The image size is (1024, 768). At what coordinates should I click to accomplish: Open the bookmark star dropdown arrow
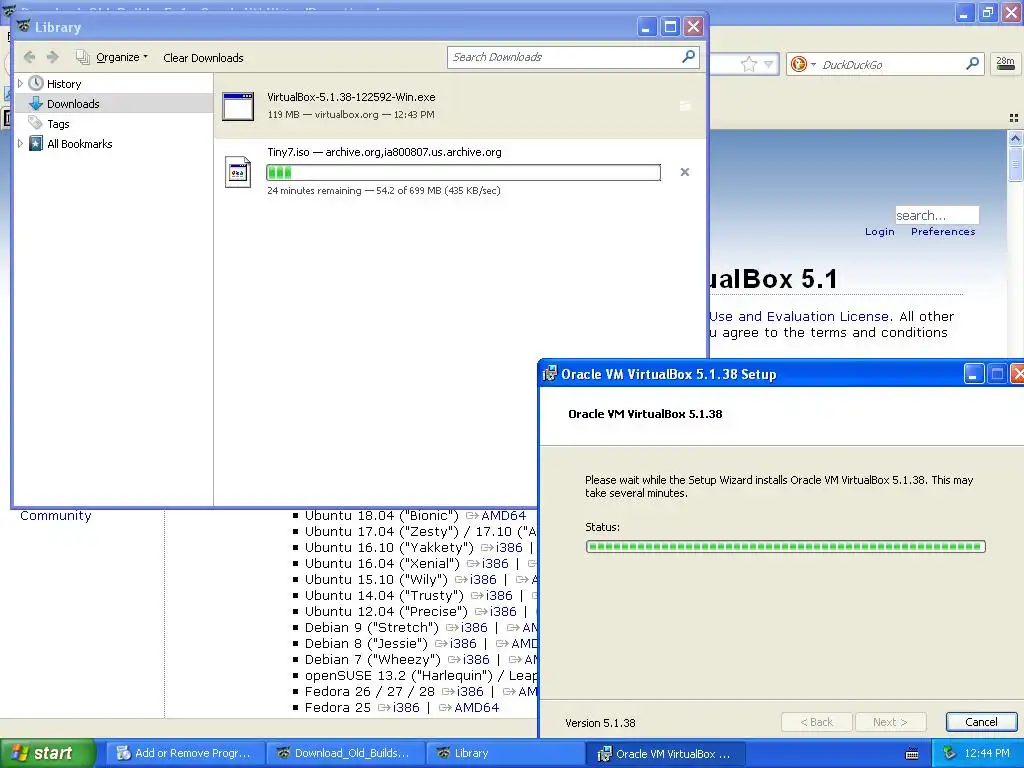click(x=769, y=64)
